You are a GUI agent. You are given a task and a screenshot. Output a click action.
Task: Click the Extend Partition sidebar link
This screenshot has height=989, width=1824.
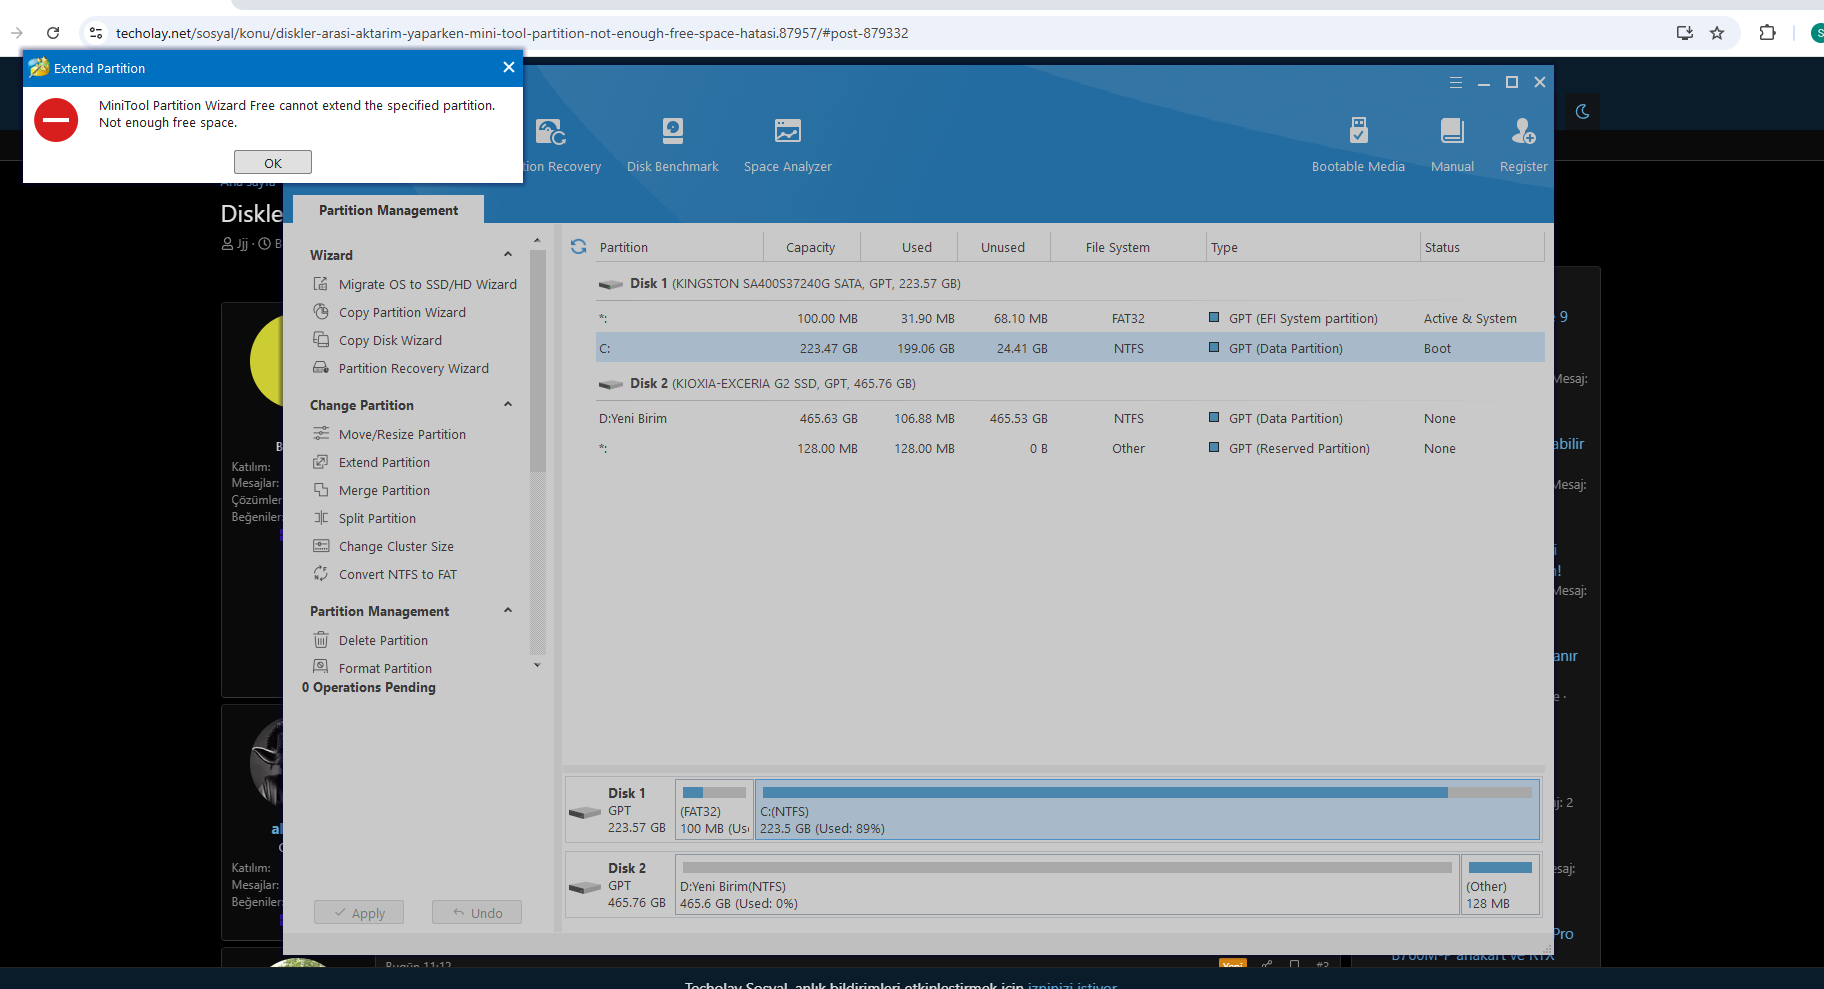(384, 462)
